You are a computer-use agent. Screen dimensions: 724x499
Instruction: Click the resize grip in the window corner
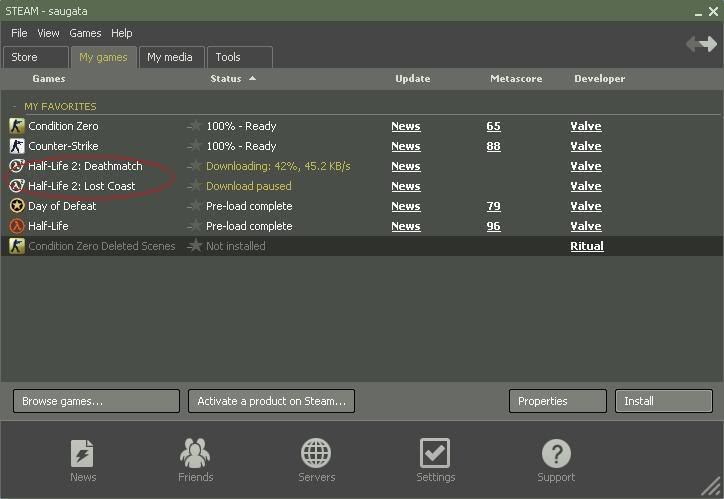click(x=712, y=487)
